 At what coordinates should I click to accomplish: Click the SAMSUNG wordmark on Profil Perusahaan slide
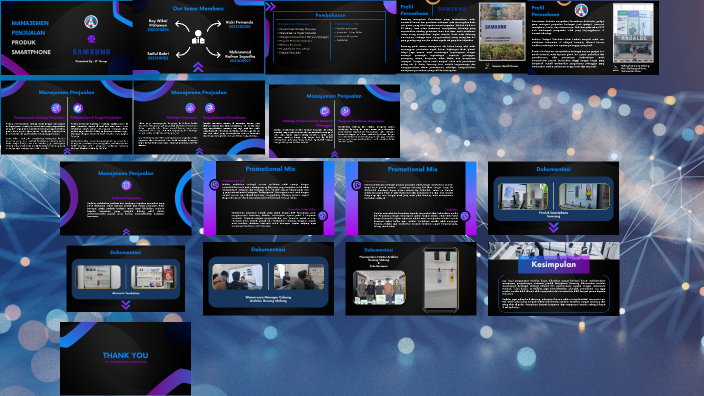pyautogui.click(x=452, y=9)
